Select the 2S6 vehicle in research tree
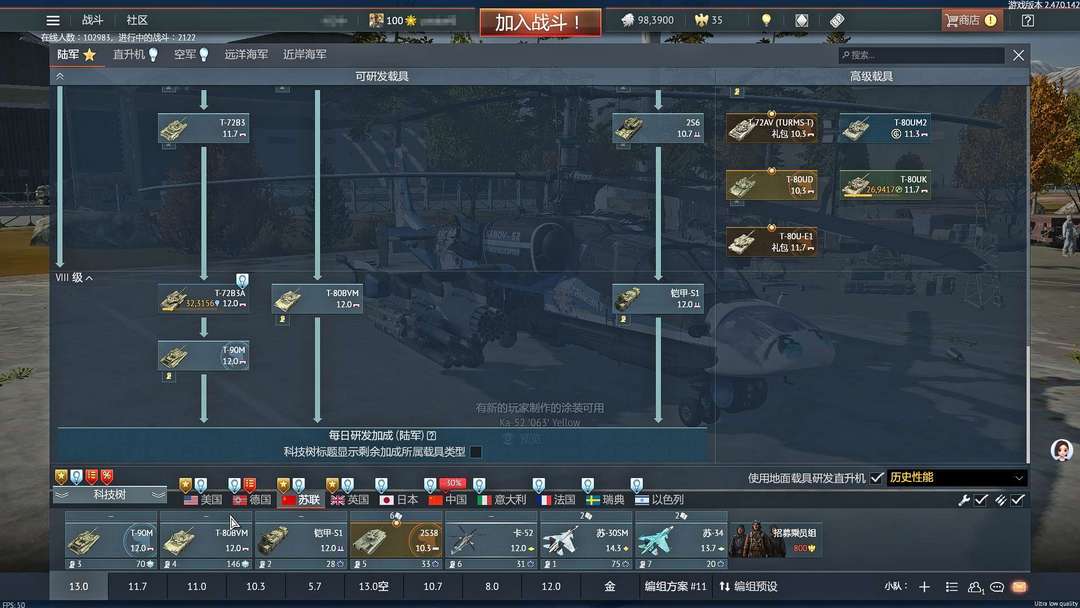 [x=658, y=128]
